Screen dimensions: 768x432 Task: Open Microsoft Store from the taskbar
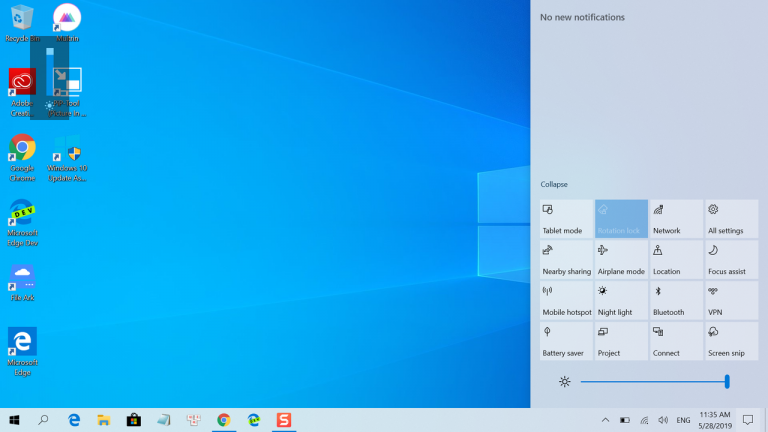pyautogui.click(x=134, y=420)
